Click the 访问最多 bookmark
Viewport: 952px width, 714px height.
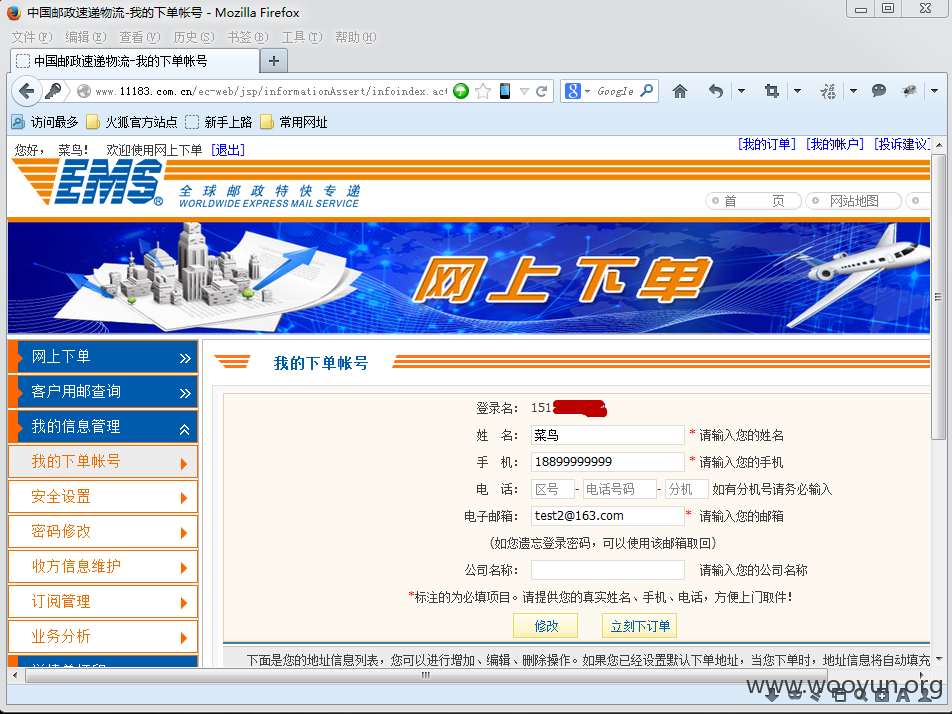(46, 122)
